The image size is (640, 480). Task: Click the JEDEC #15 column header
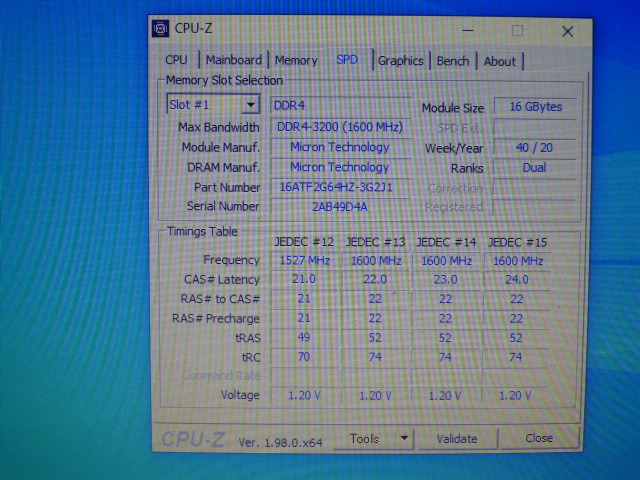(518, 242)
